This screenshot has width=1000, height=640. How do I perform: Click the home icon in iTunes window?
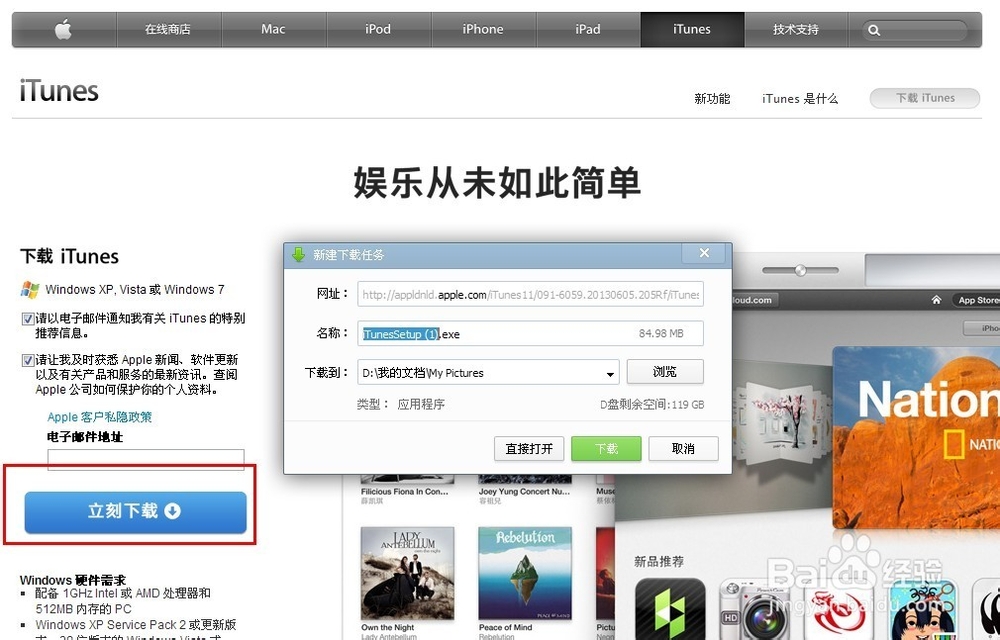pos(936,300)
